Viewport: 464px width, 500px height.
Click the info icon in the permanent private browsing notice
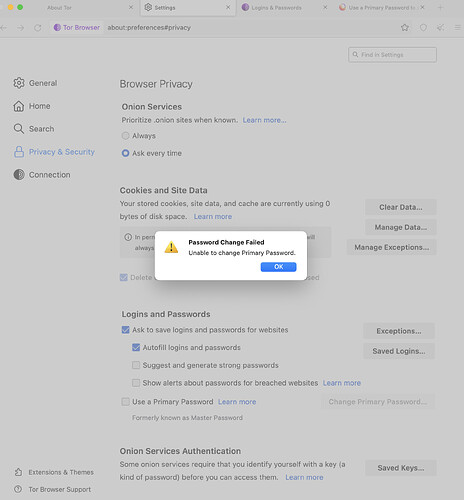[128, 237]
